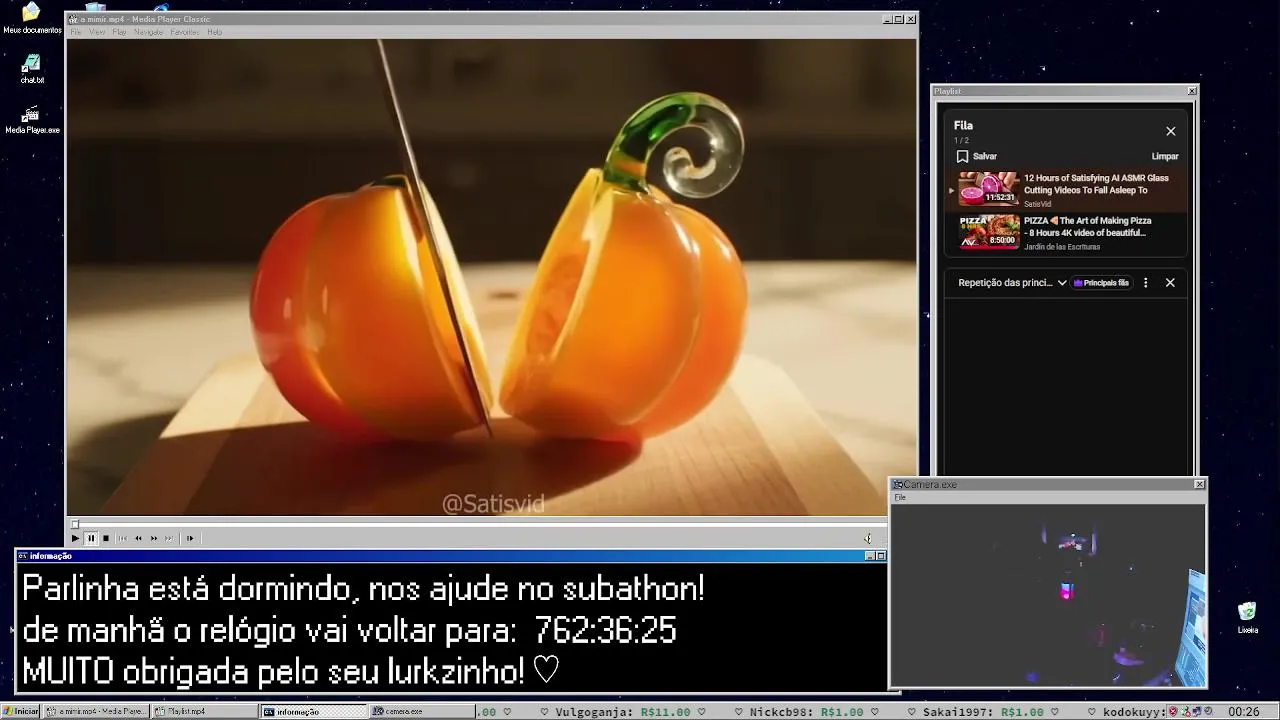Screen dimensions: 1280x720
Task: Select the 12 Hours Satisfying ASMR thumbnail
Action: (989, 188)
